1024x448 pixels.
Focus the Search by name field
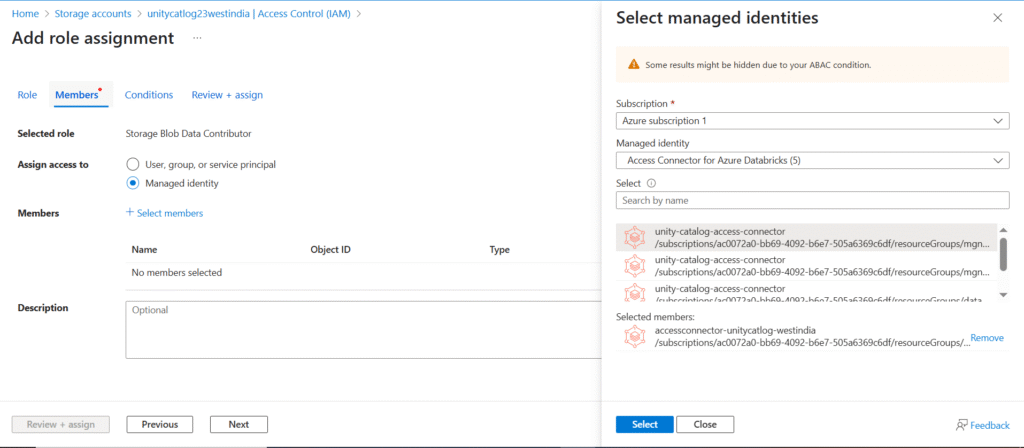tap(812, 200)
